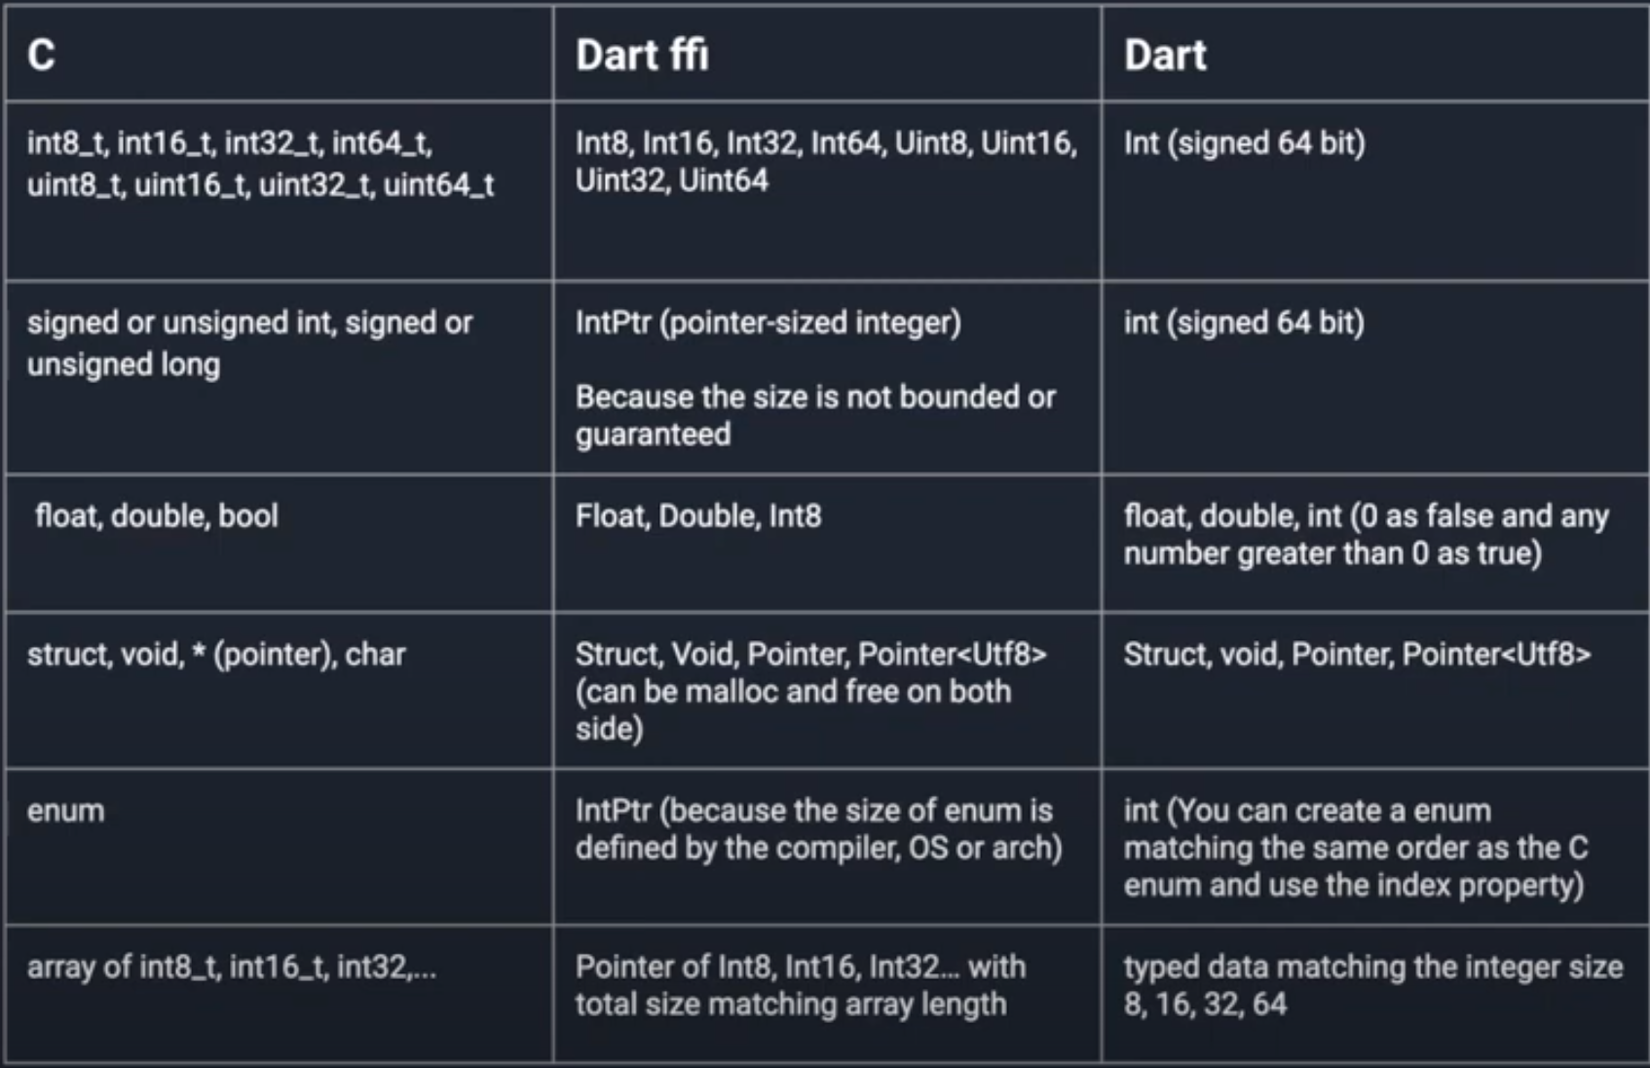Click the "typed data matching the integer size" cell
Image resolution: width=1650 pixels, height=1068 pixels.
click(1372, 985)
